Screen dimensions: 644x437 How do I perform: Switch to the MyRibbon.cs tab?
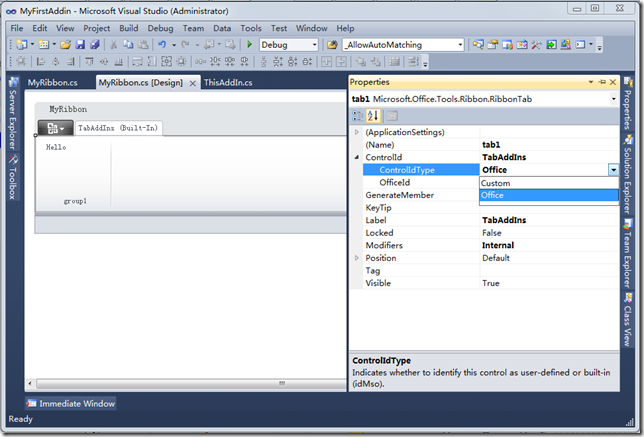[53, 83]
